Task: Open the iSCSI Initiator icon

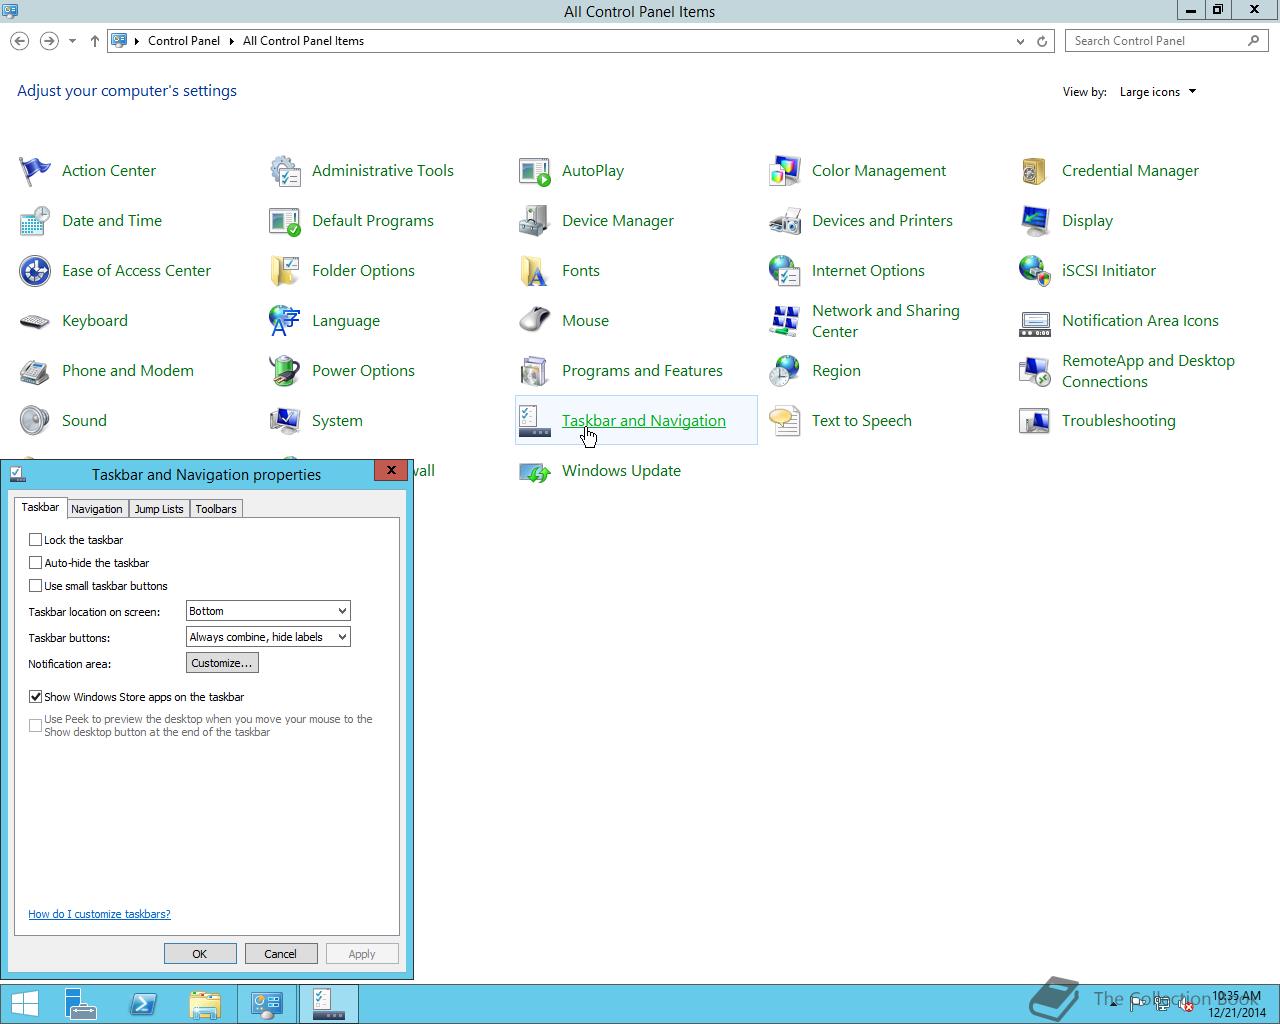Action: (1035, 271)
